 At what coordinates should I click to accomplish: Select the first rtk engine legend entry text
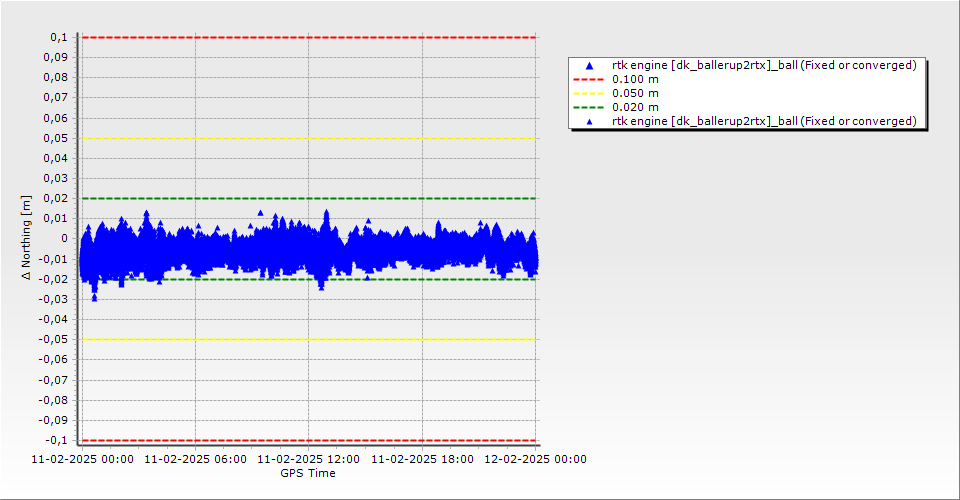764,65
